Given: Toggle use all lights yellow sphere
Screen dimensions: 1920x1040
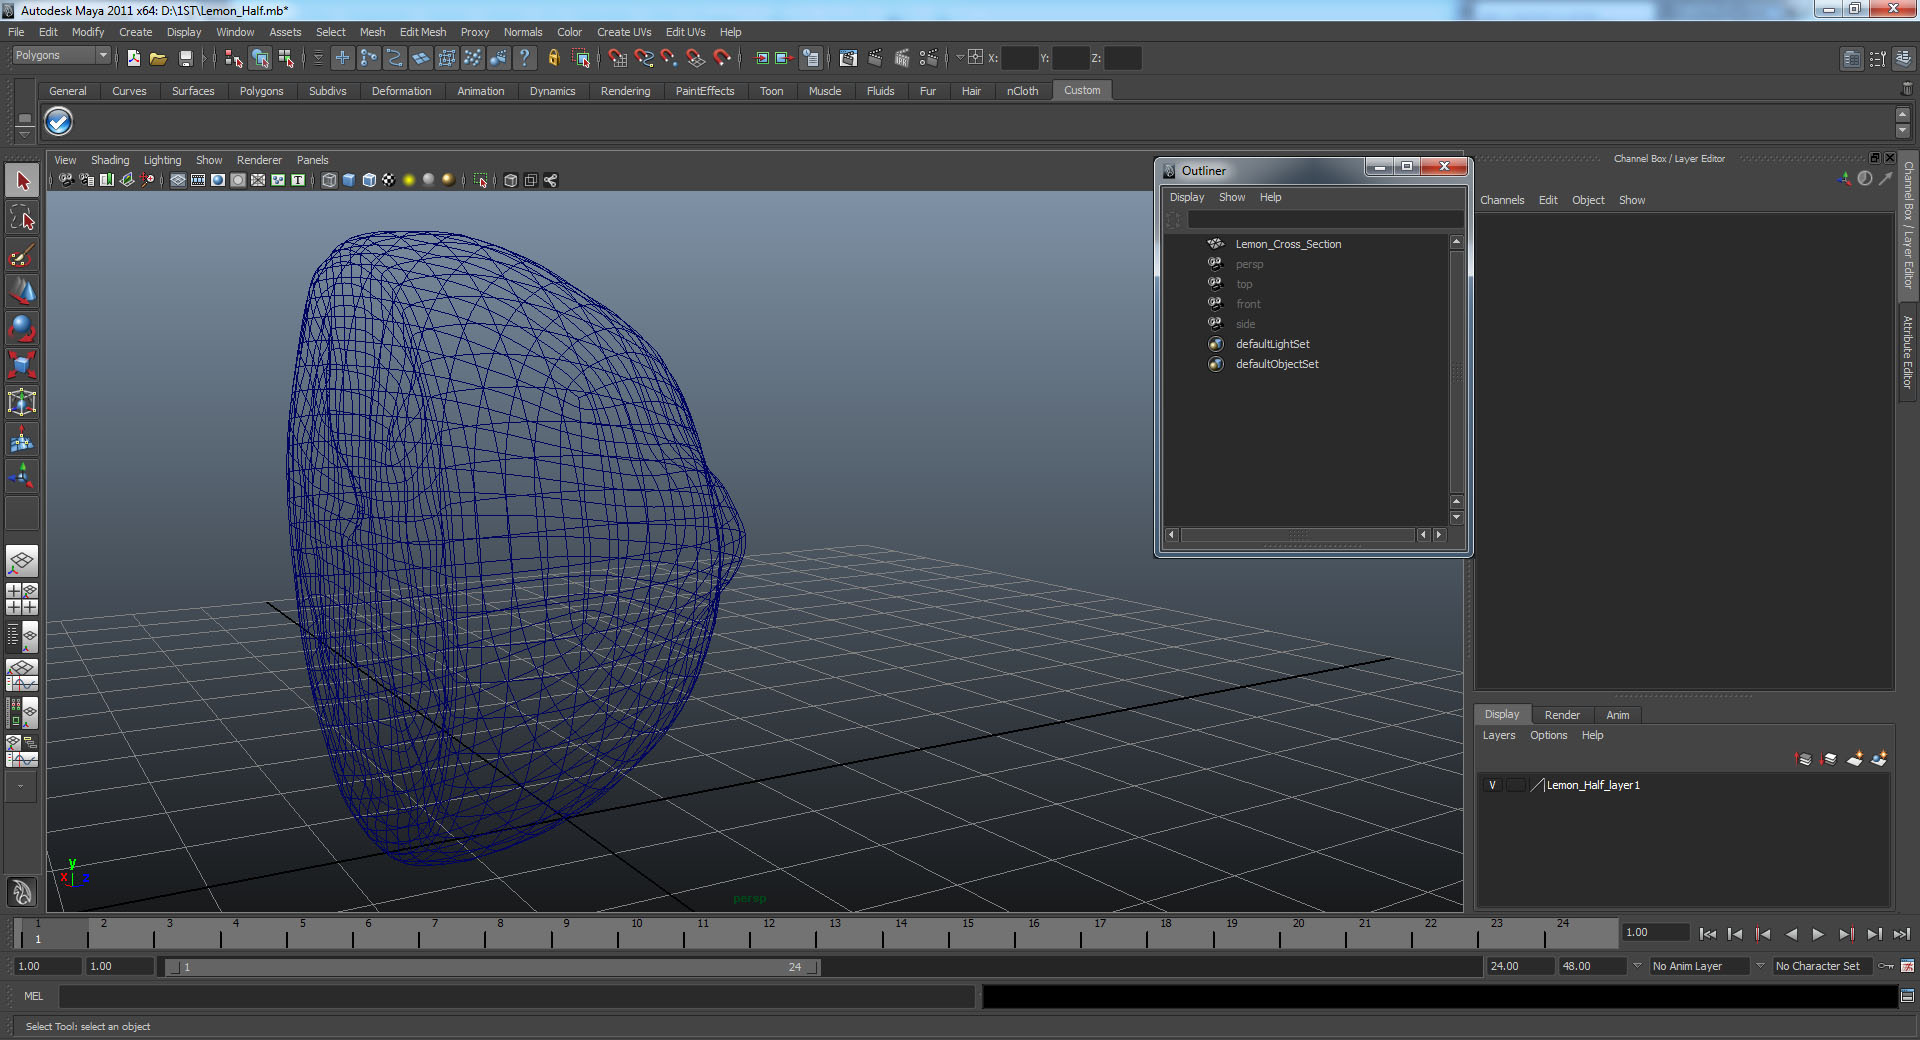Looking at the screenshot, I should click(x=409, y=180).
